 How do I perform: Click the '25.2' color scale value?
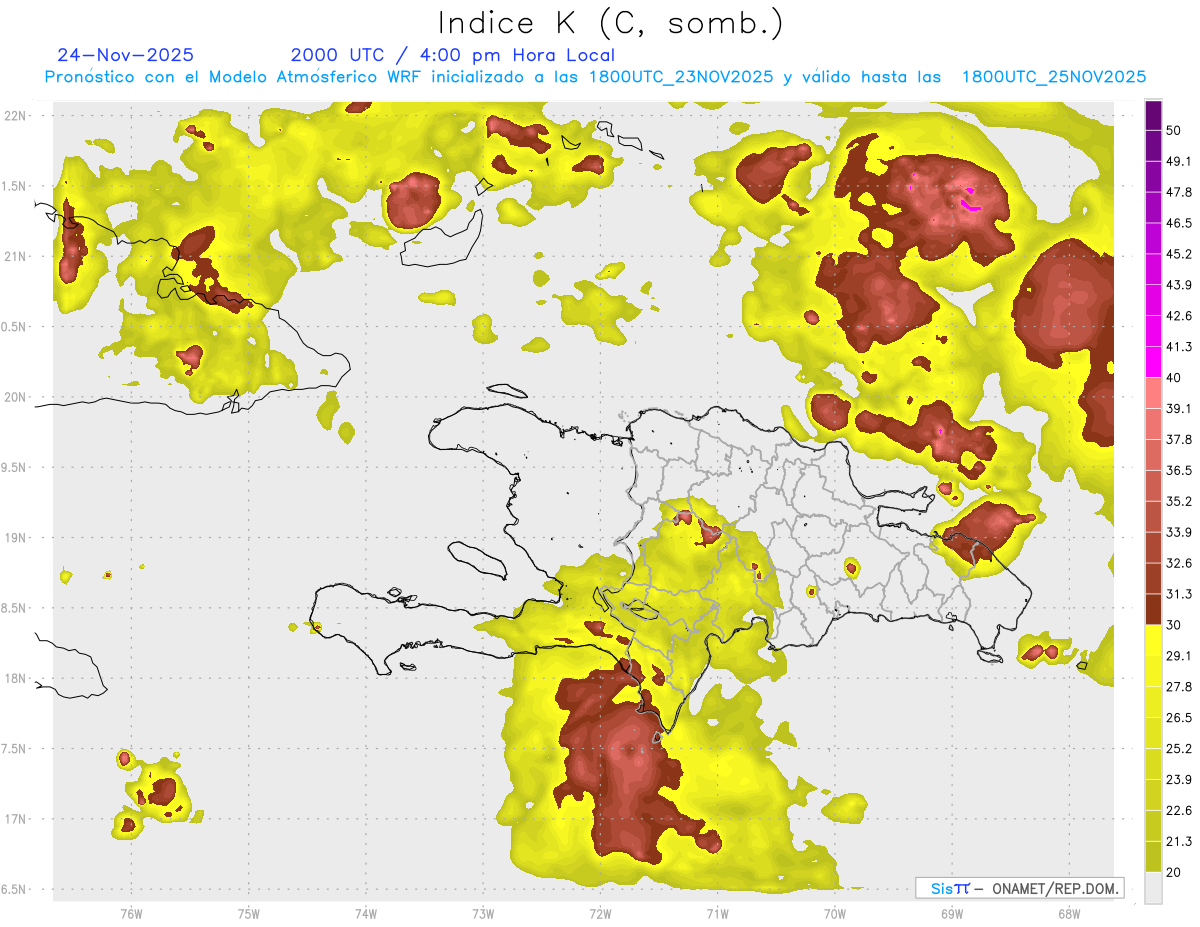(x=1179, y=749)
